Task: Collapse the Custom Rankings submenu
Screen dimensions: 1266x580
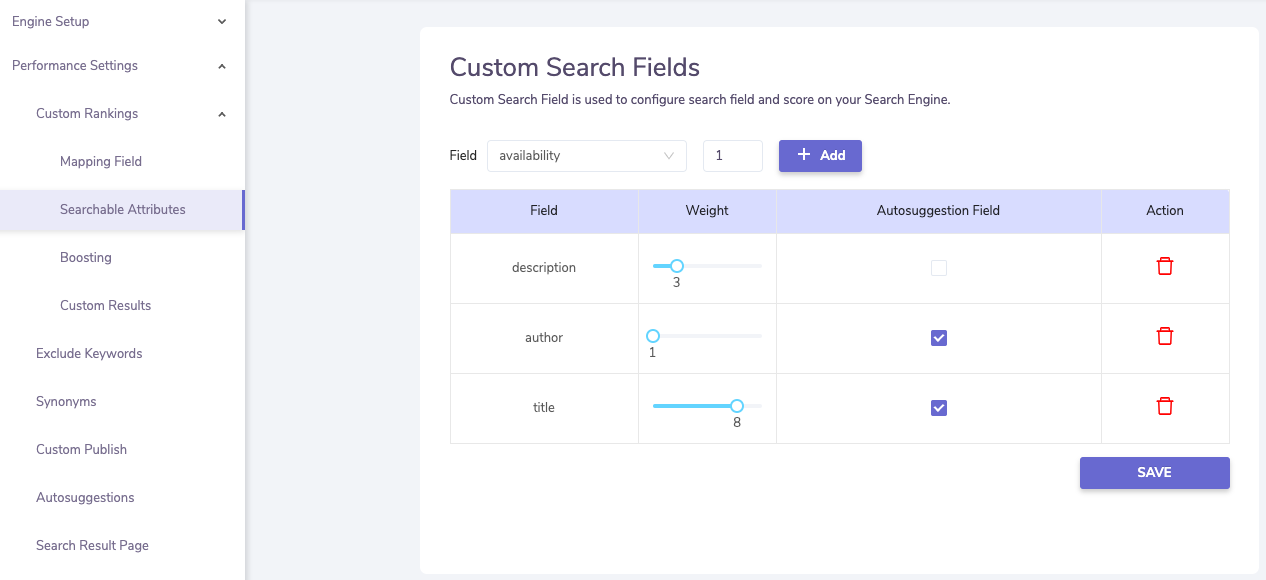Action: coord(222,114)
